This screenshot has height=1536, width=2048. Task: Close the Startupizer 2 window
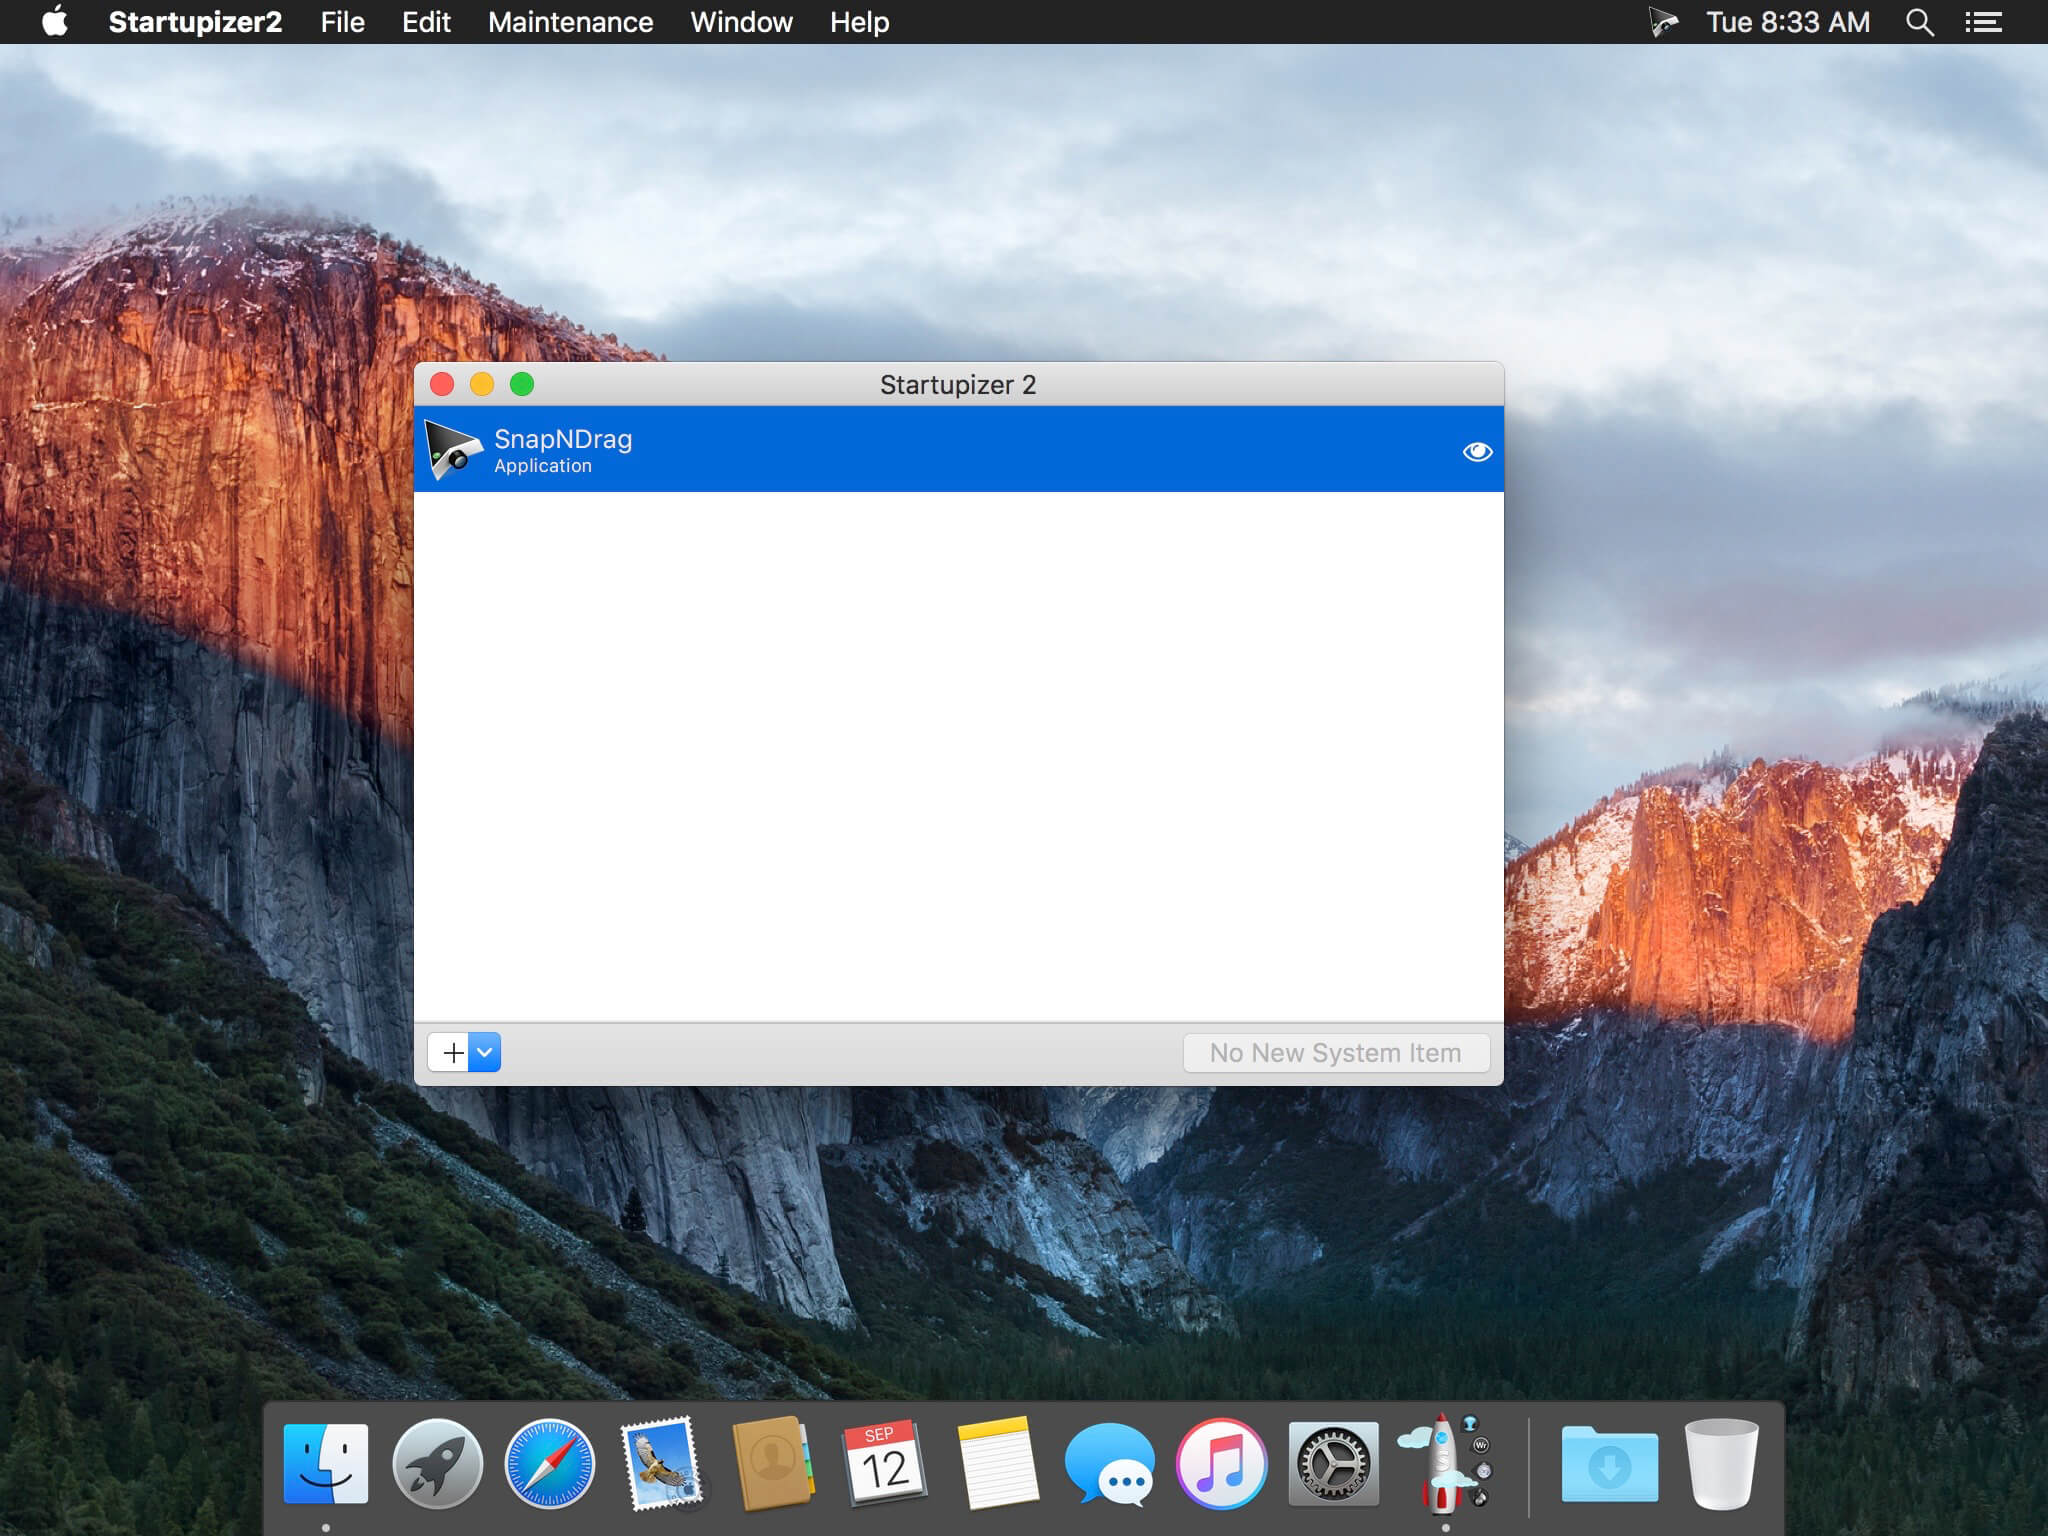(x=442, y=384)
